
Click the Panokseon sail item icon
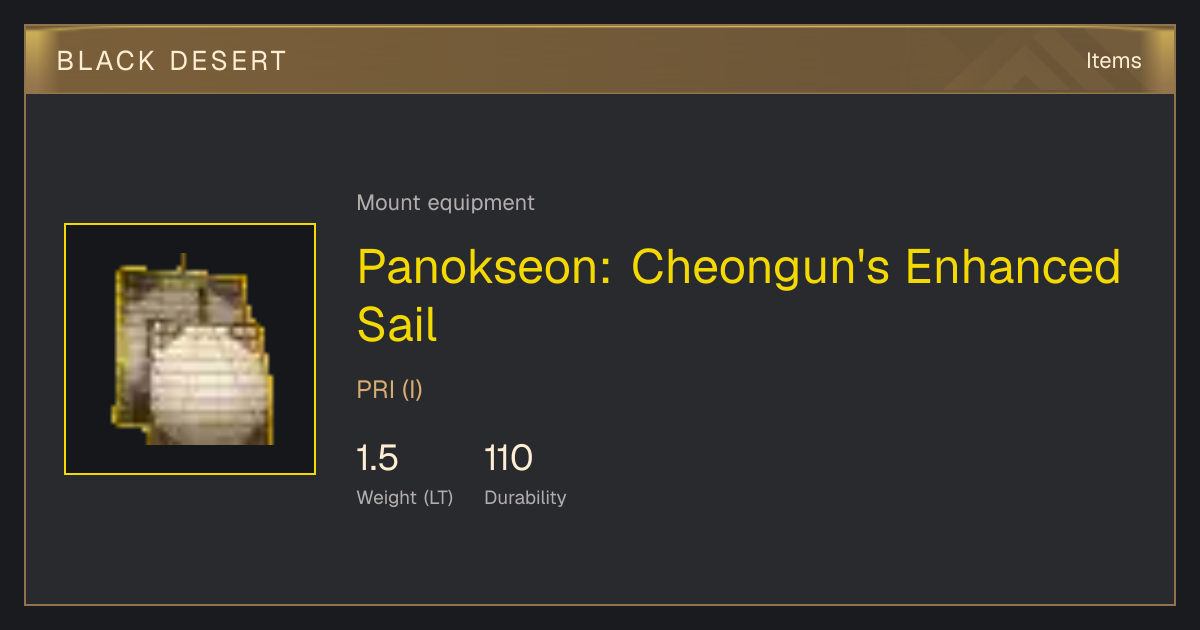tap(190, 349)
